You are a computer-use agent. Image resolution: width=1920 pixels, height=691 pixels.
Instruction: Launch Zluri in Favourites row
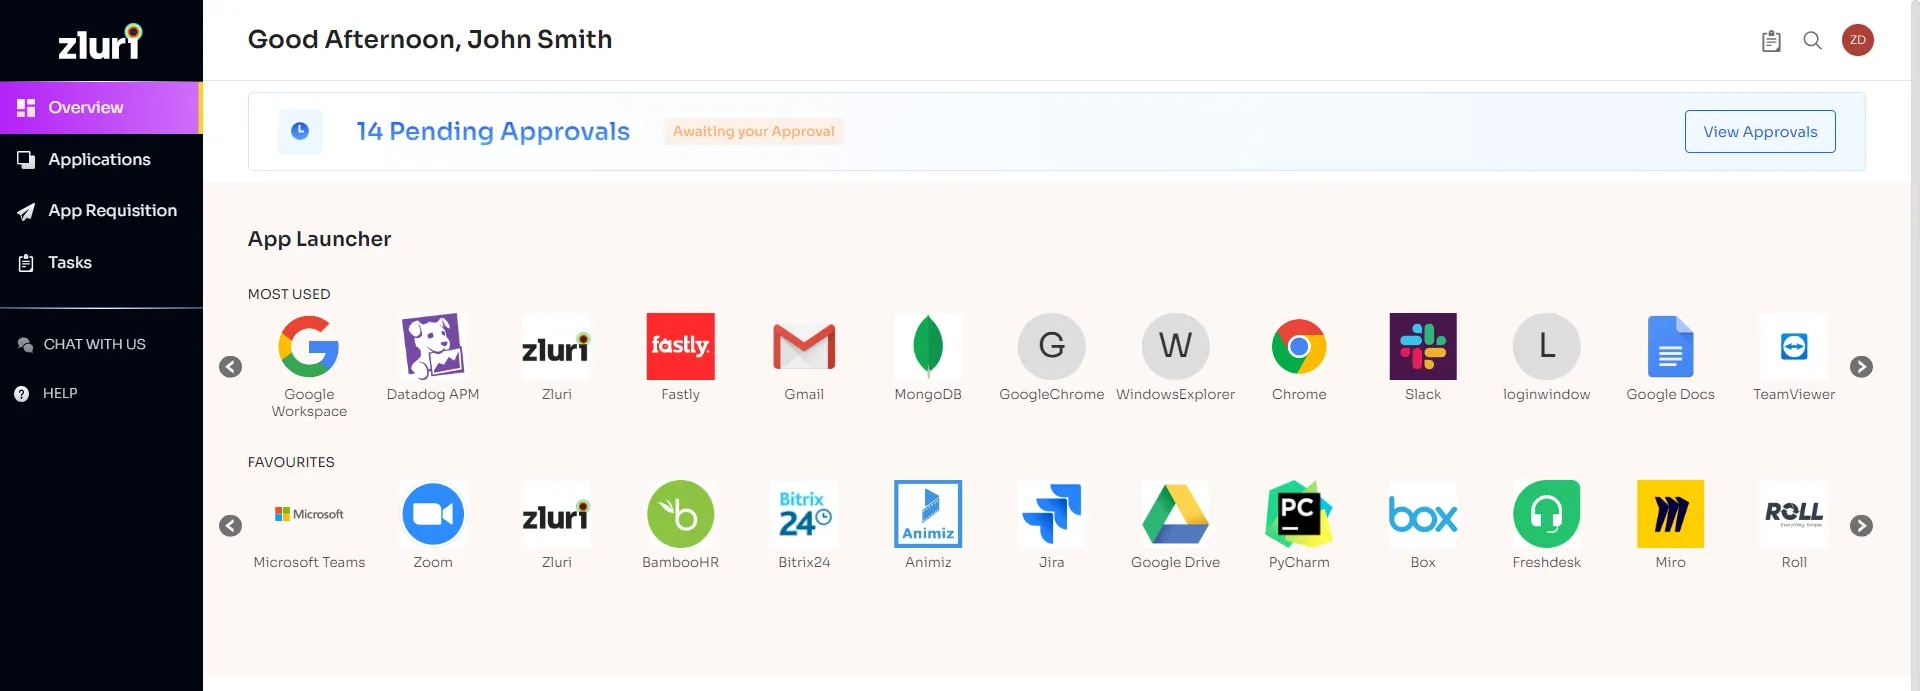pyautogui.click(x=557, y=514)
